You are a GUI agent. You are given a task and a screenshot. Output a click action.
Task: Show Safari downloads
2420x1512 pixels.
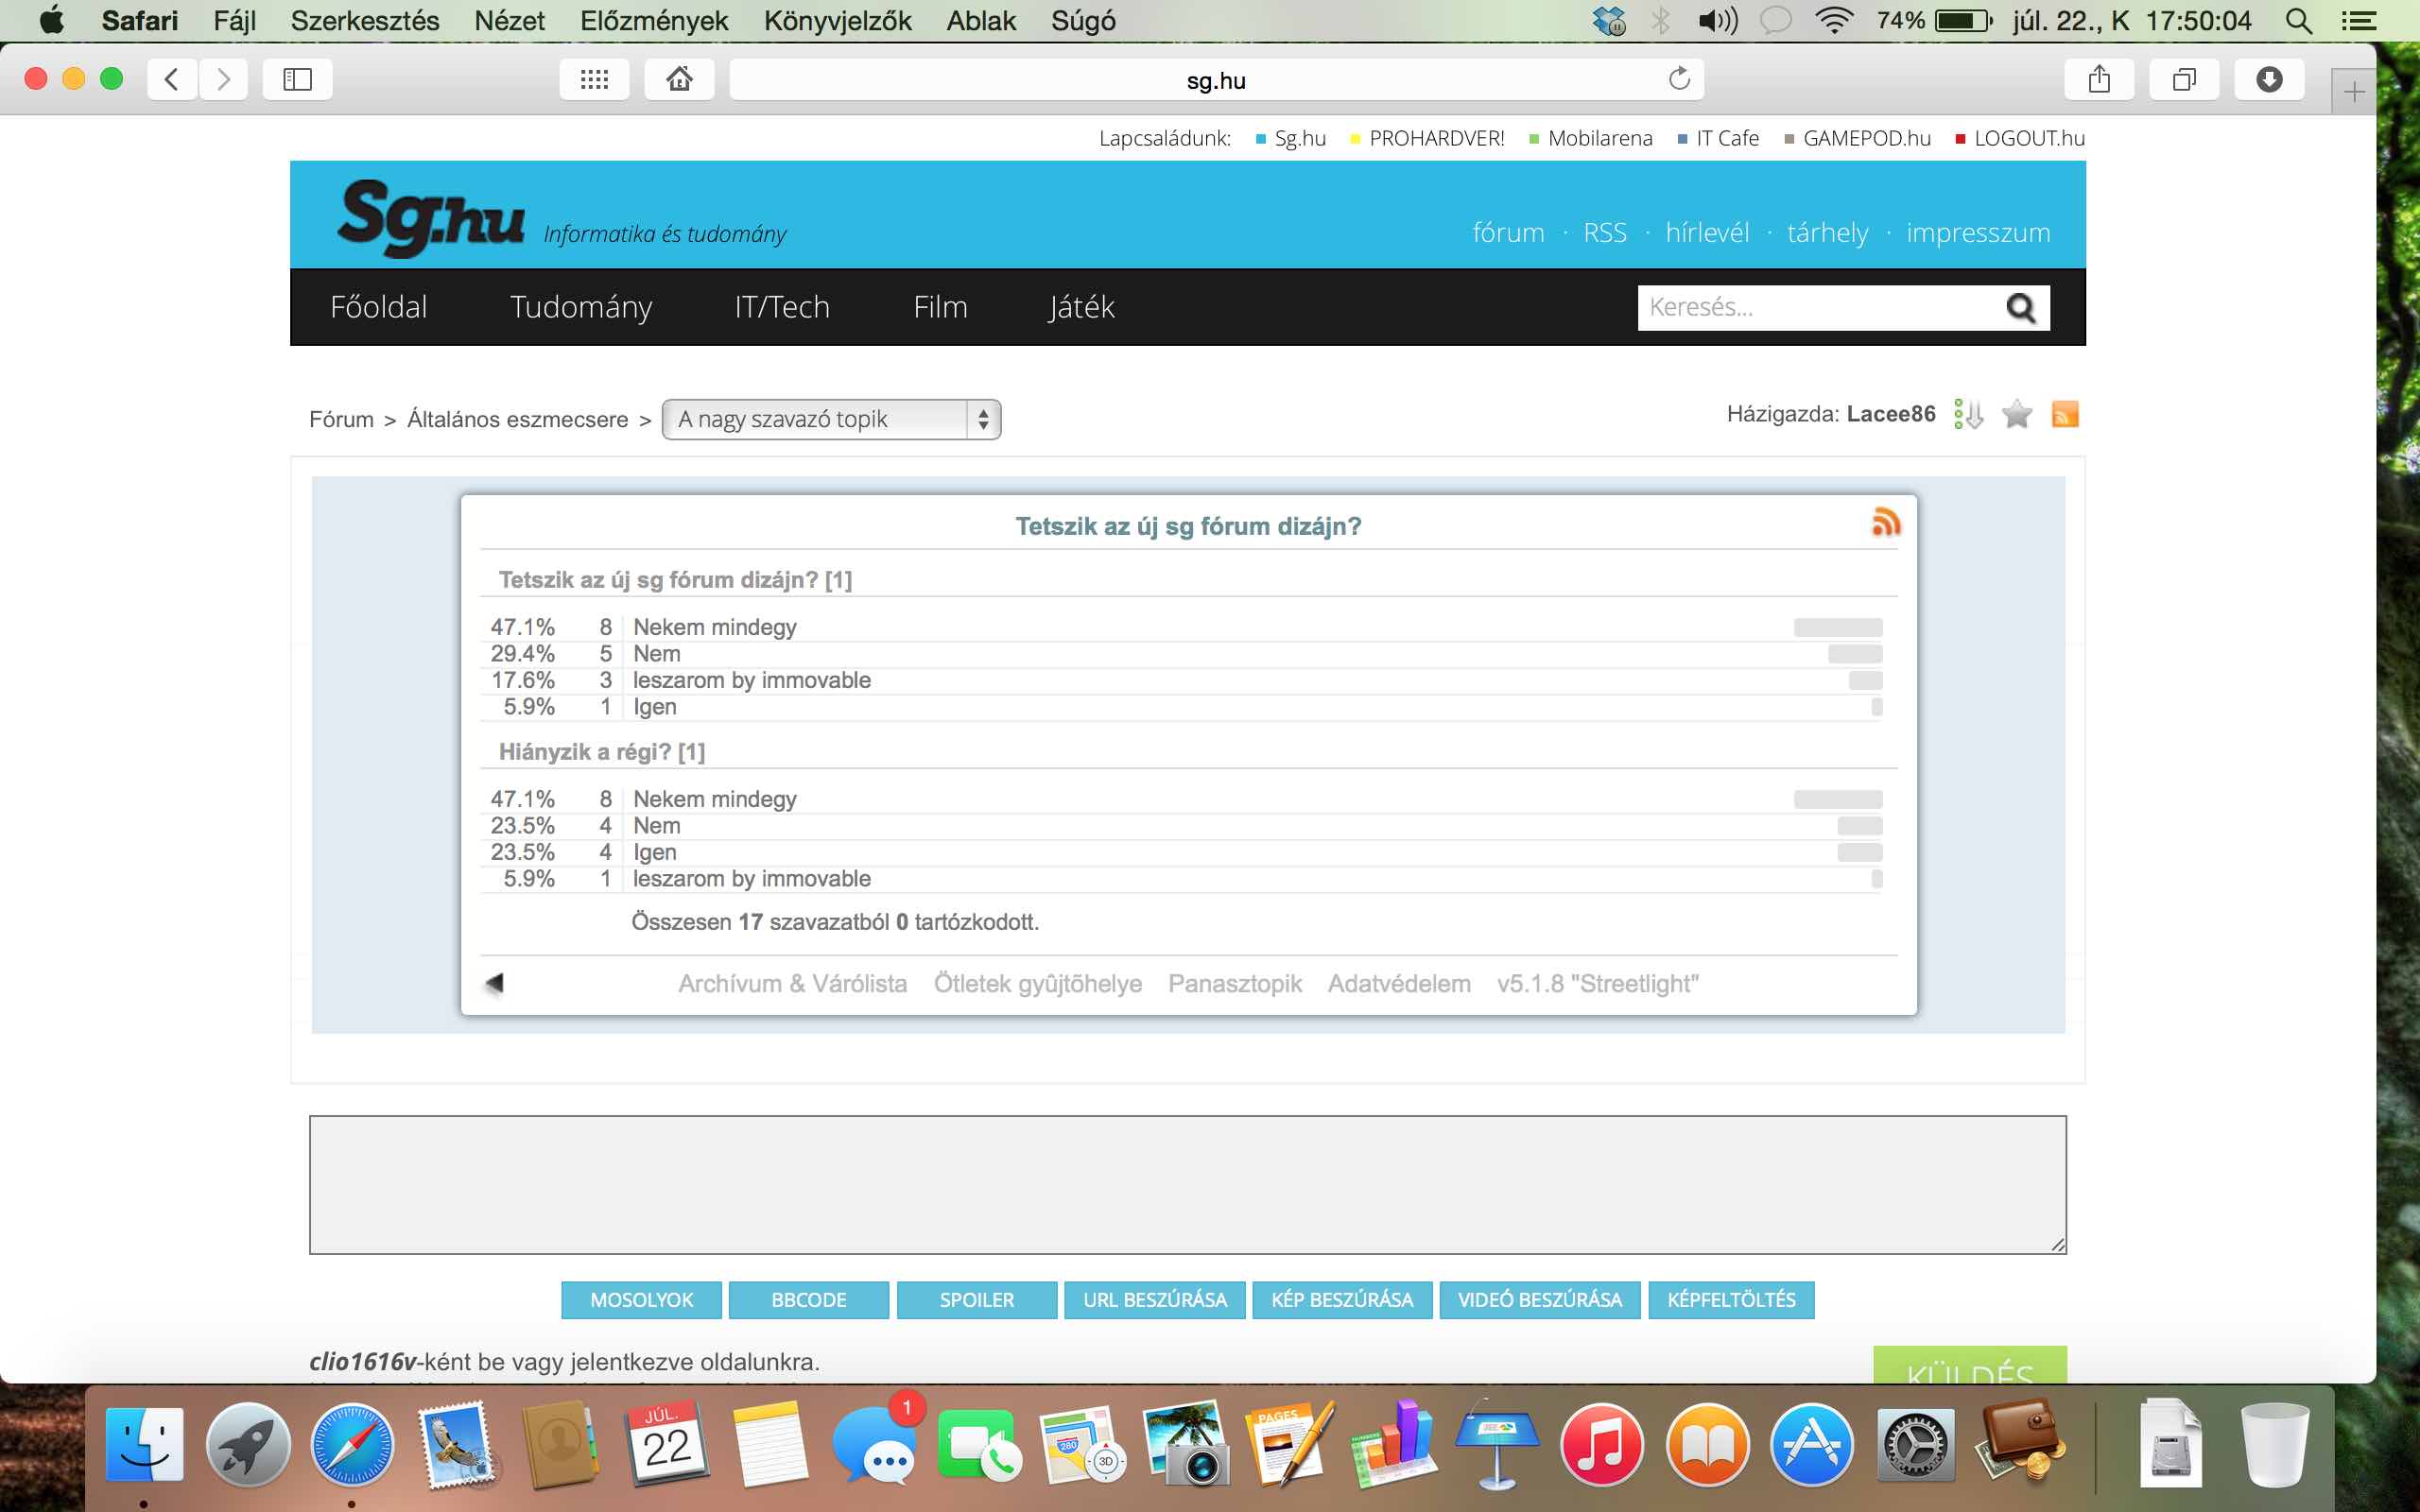(2268, 79)
